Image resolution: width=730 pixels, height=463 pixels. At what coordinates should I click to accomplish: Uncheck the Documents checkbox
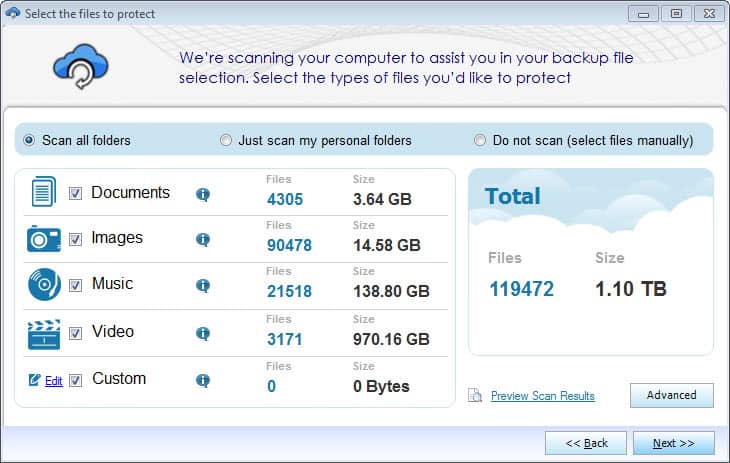[75, 193]
